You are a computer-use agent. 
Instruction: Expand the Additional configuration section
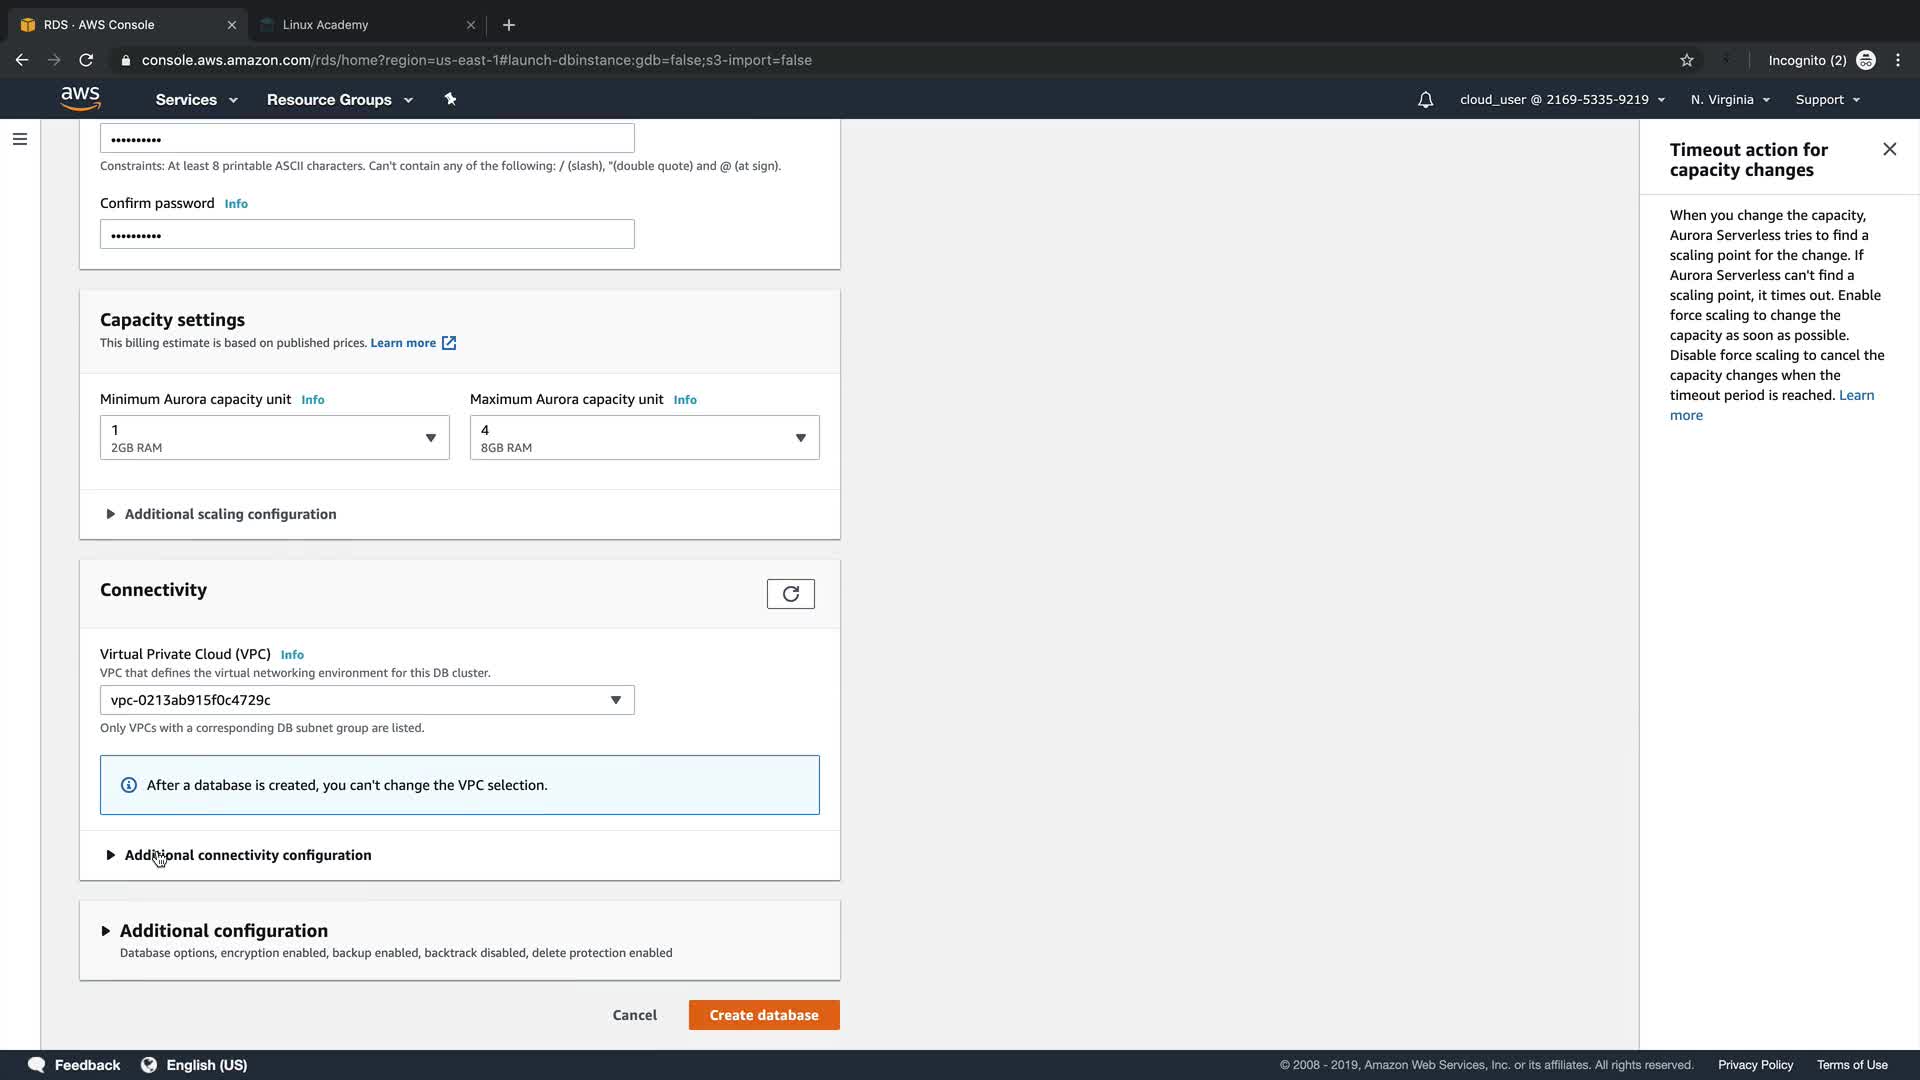223,931
